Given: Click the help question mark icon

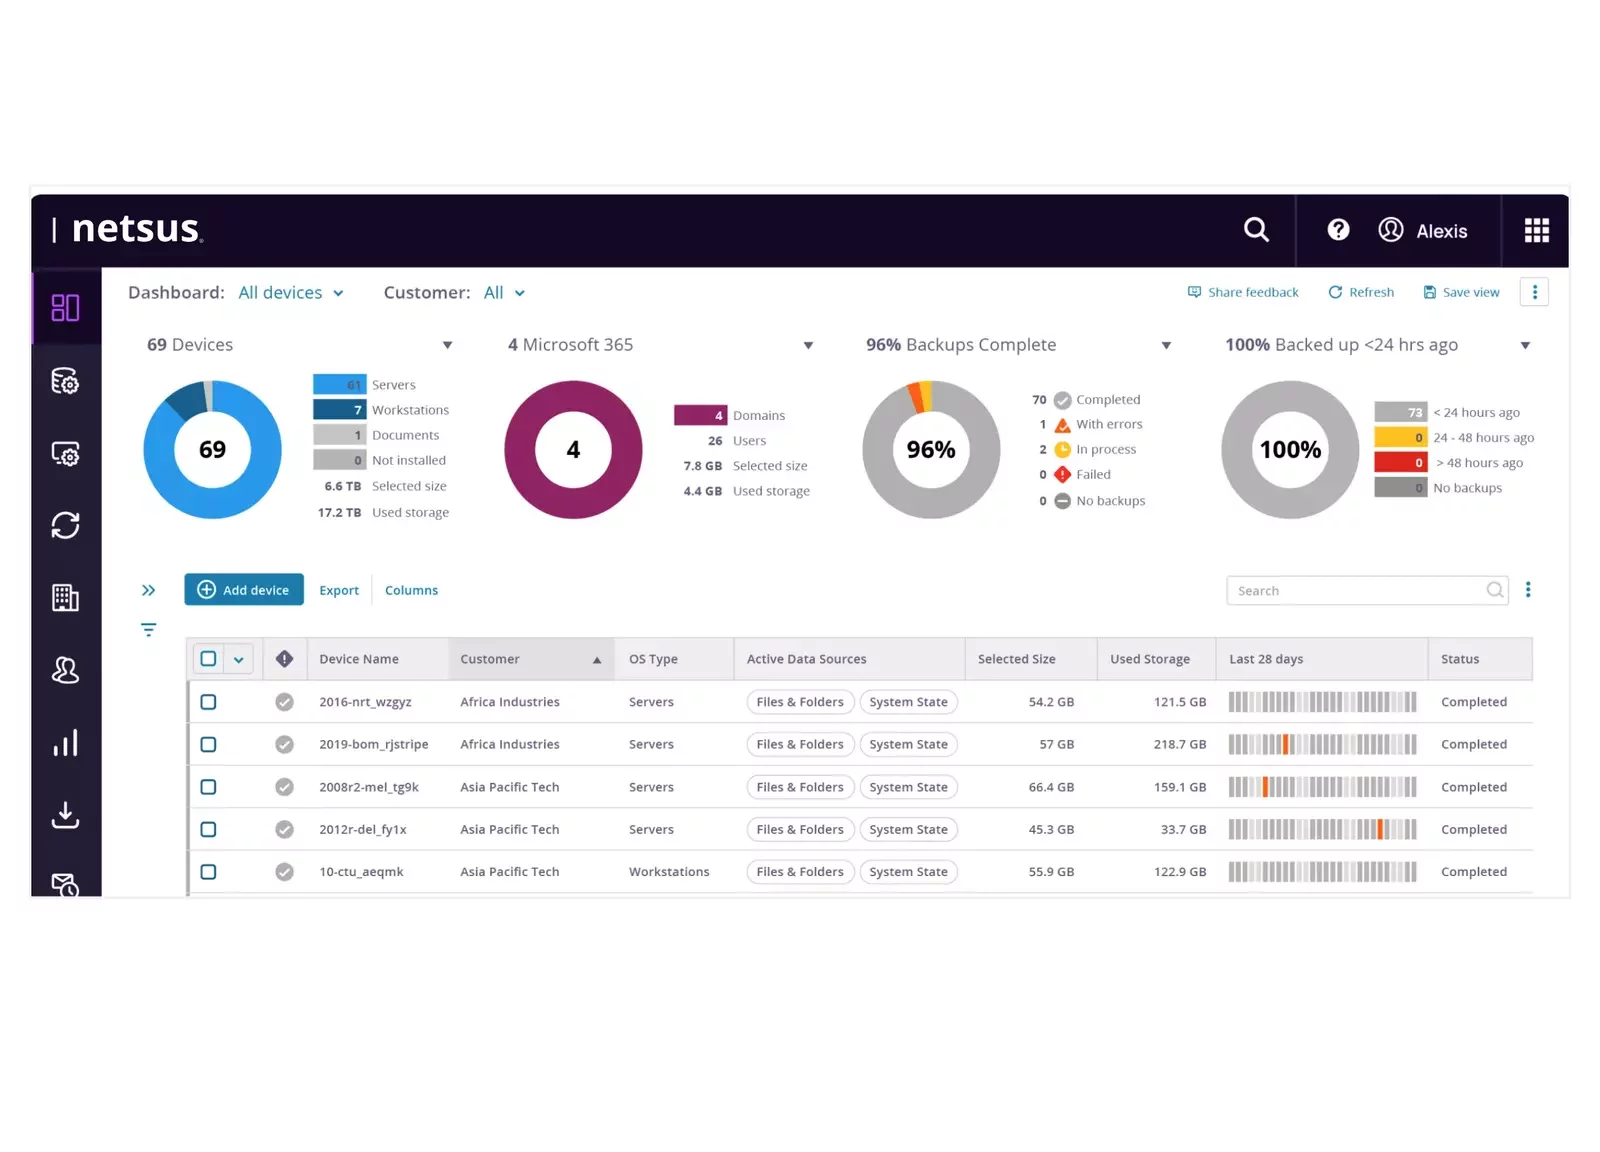Looking at the screenshot, I should (x=1338, y=230).
